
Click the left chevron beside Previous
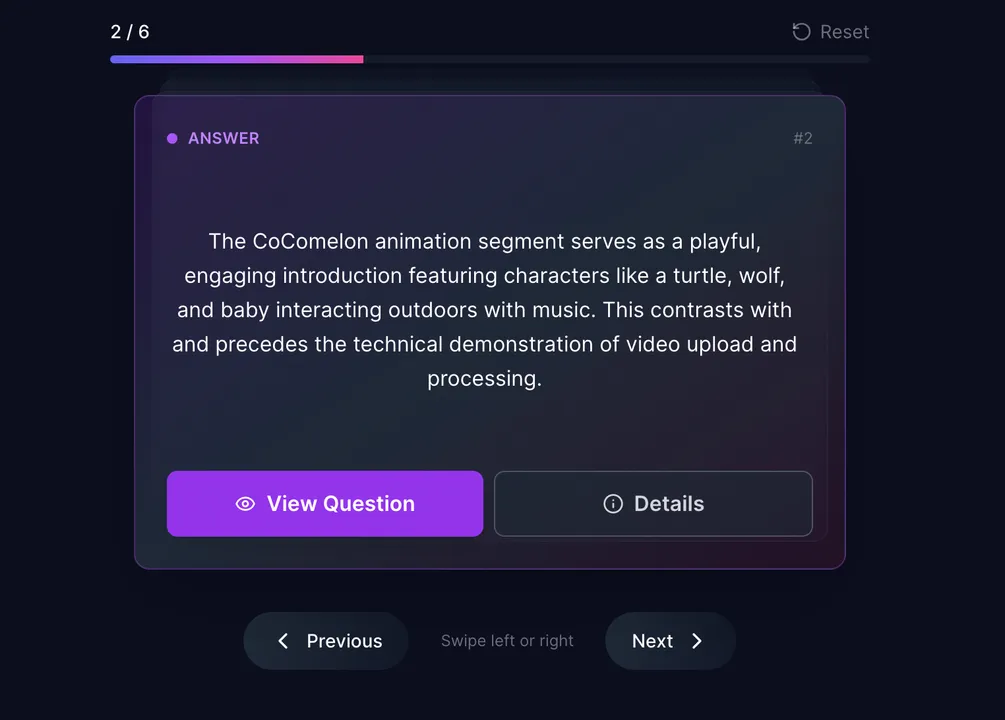point(283,641)
